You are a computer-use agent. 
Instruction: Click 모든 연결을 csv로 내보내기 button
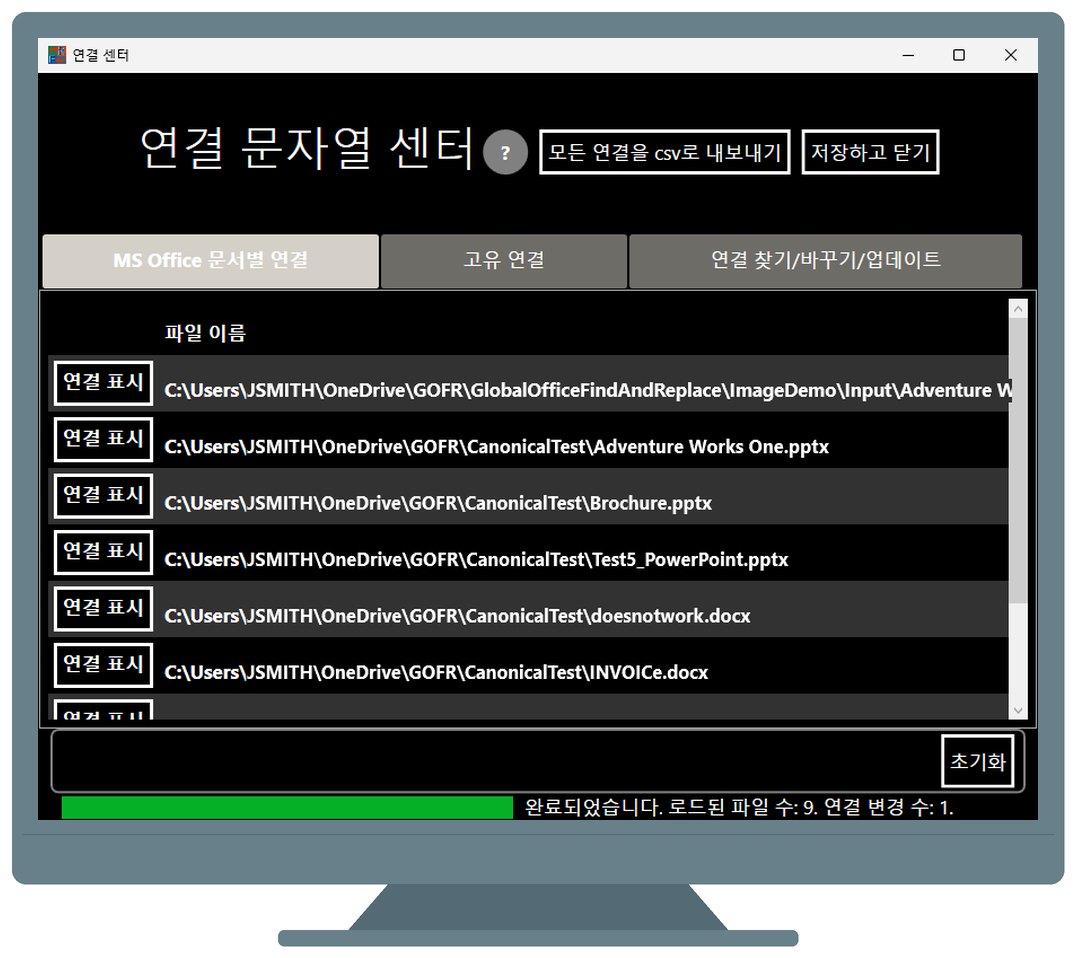[664, 152]
